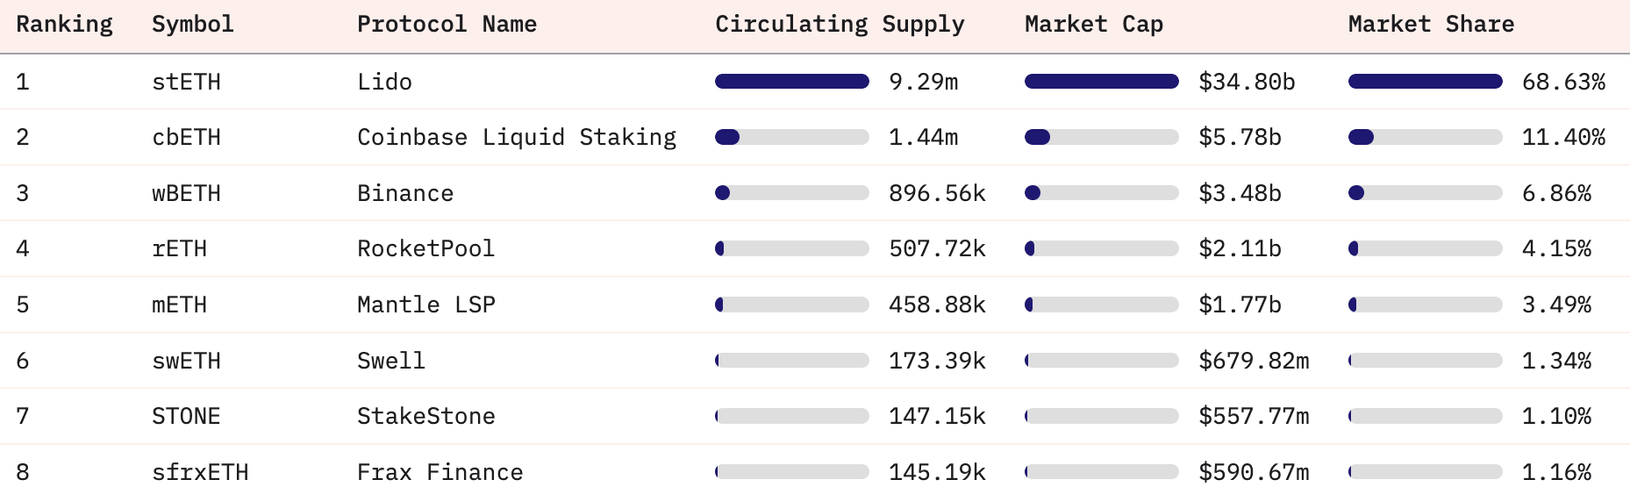Click the $34.80b market cap value

pyautogui.click(x=1246, y=82)
